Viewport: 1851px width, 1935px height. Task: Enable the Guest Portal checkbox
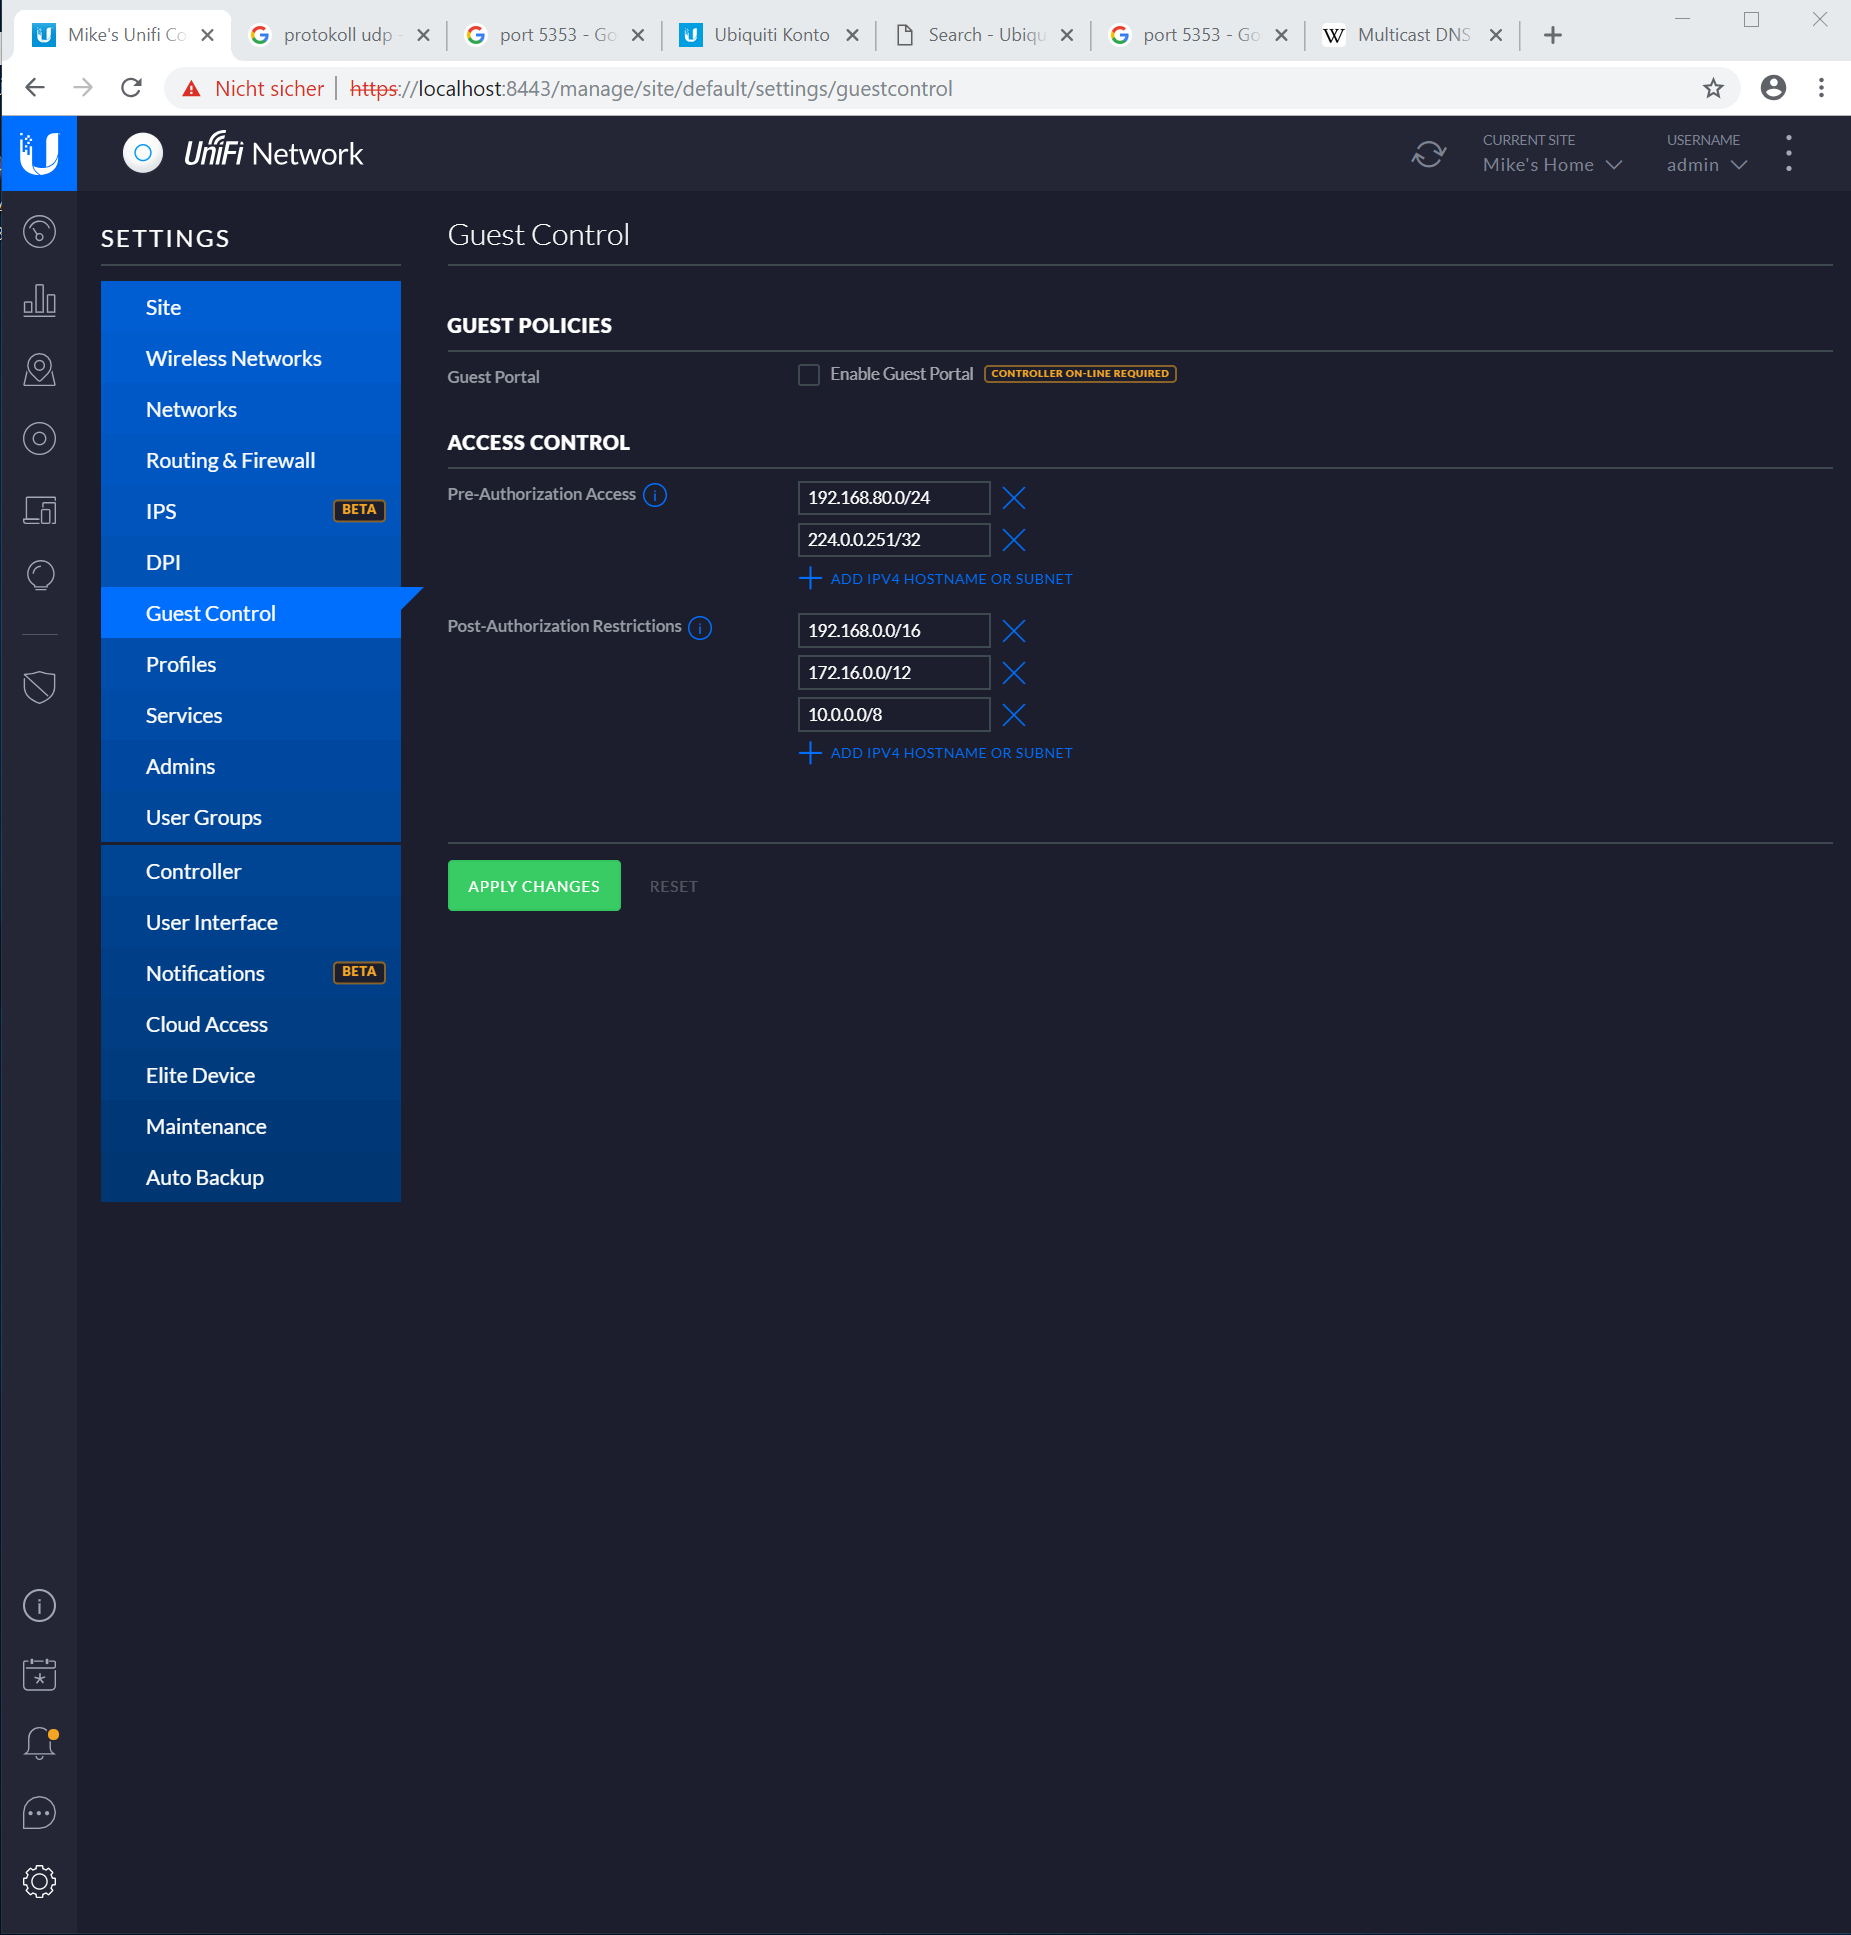pyautogui.click(x=808, y=375)
